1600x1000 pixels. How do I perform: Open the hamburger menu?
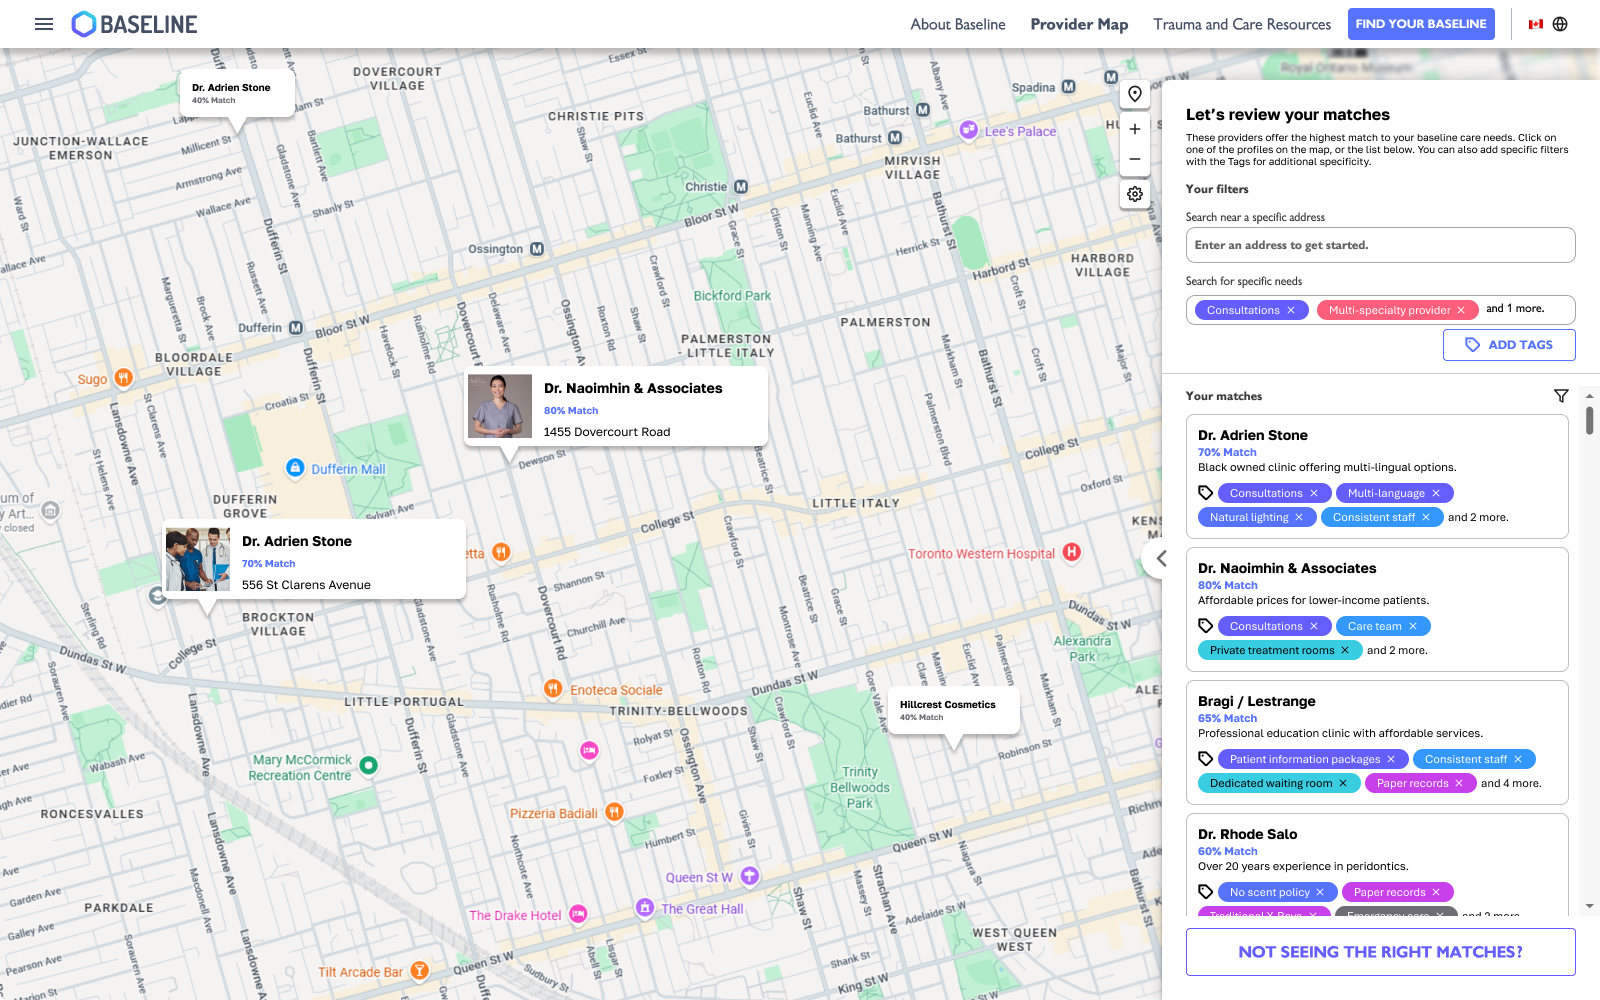[x=44, y=24]
